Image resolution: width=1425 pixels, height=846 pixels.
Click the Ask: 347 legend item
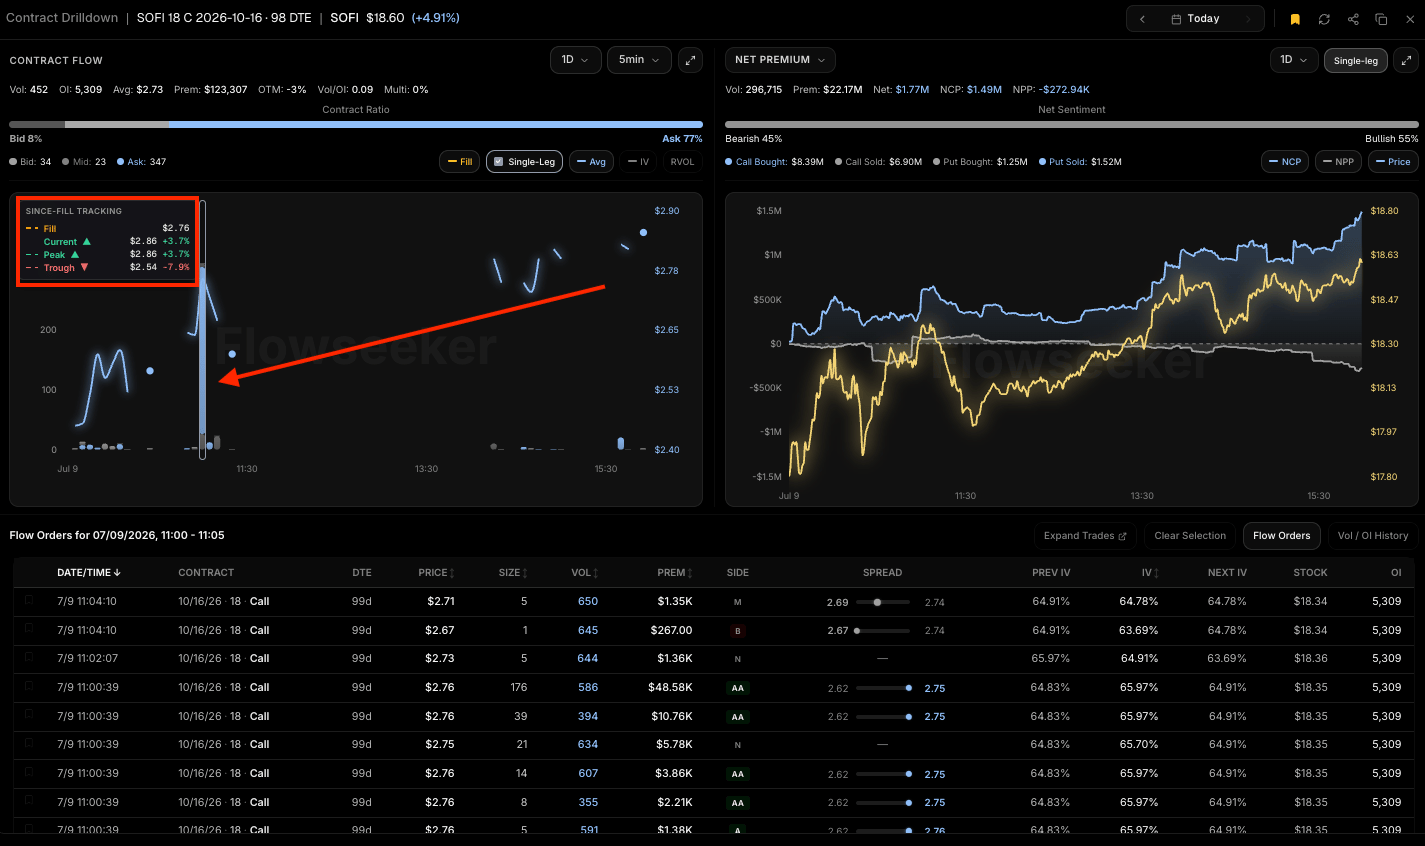[141, 162]
